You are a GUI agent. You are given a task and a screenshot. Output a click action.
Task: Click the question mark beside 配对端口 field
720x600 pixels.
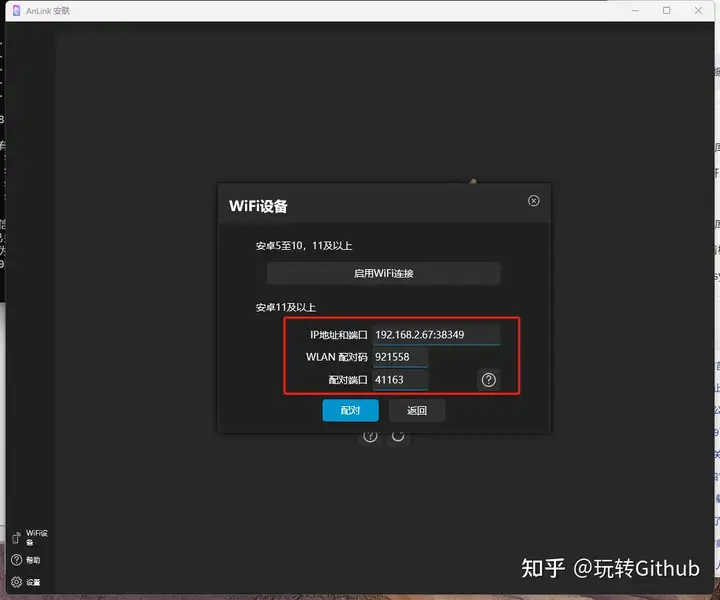point(488,380)
